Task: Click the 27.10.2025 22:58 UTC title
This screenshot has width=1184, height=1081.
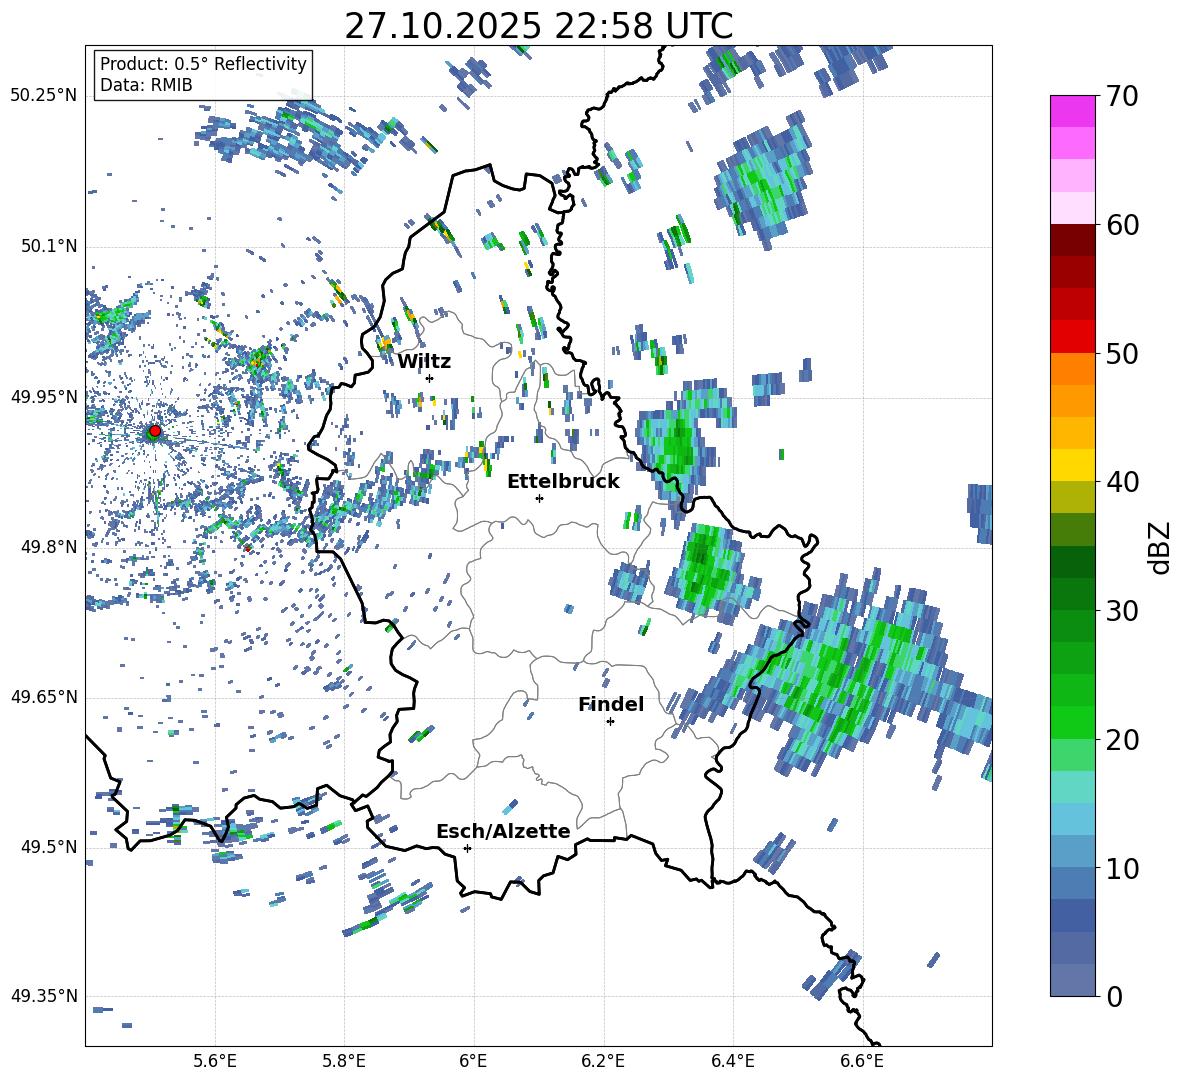Action: point(539,26)
